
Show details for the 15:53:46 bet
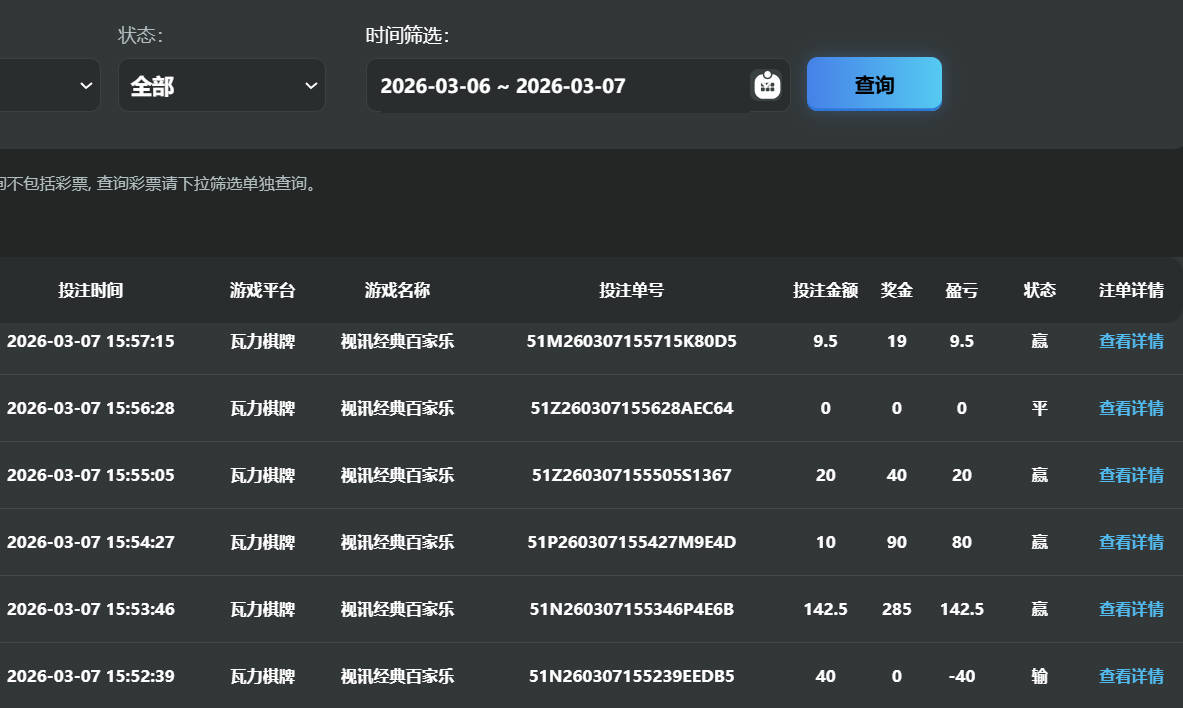click(1131, 609)
